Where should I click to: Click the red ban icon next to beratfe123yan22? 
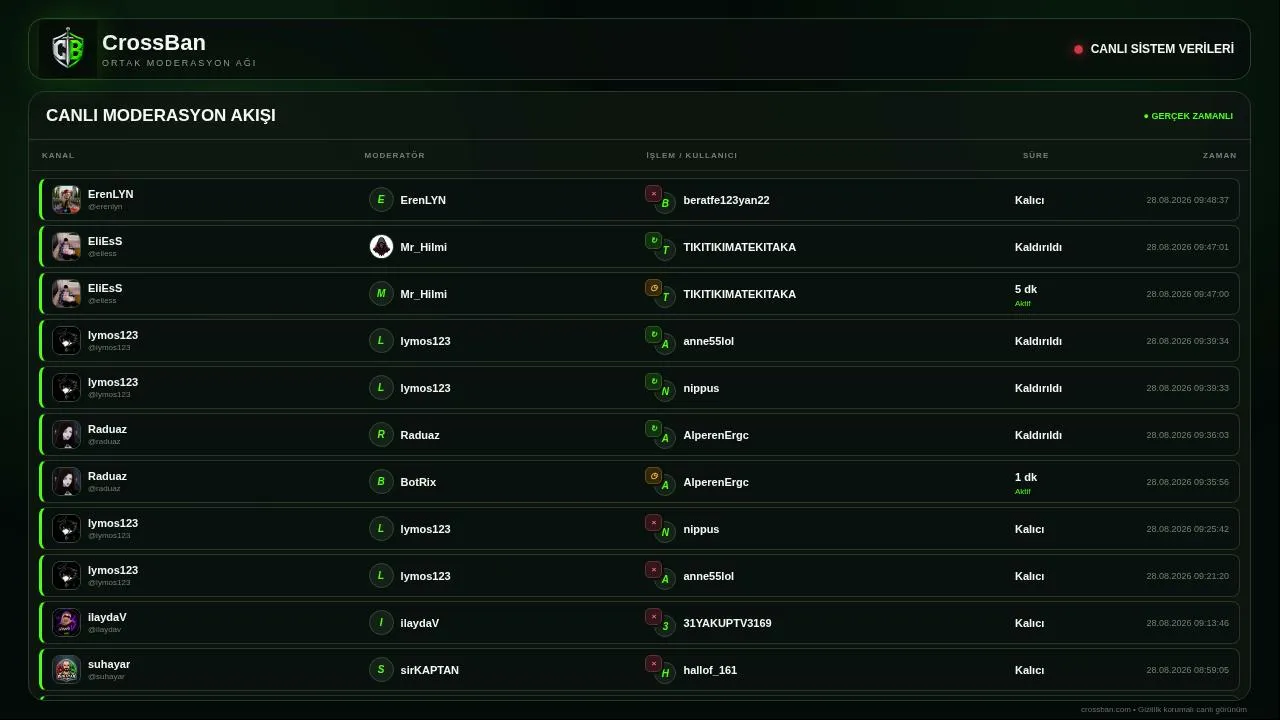[x=653, y=194]
